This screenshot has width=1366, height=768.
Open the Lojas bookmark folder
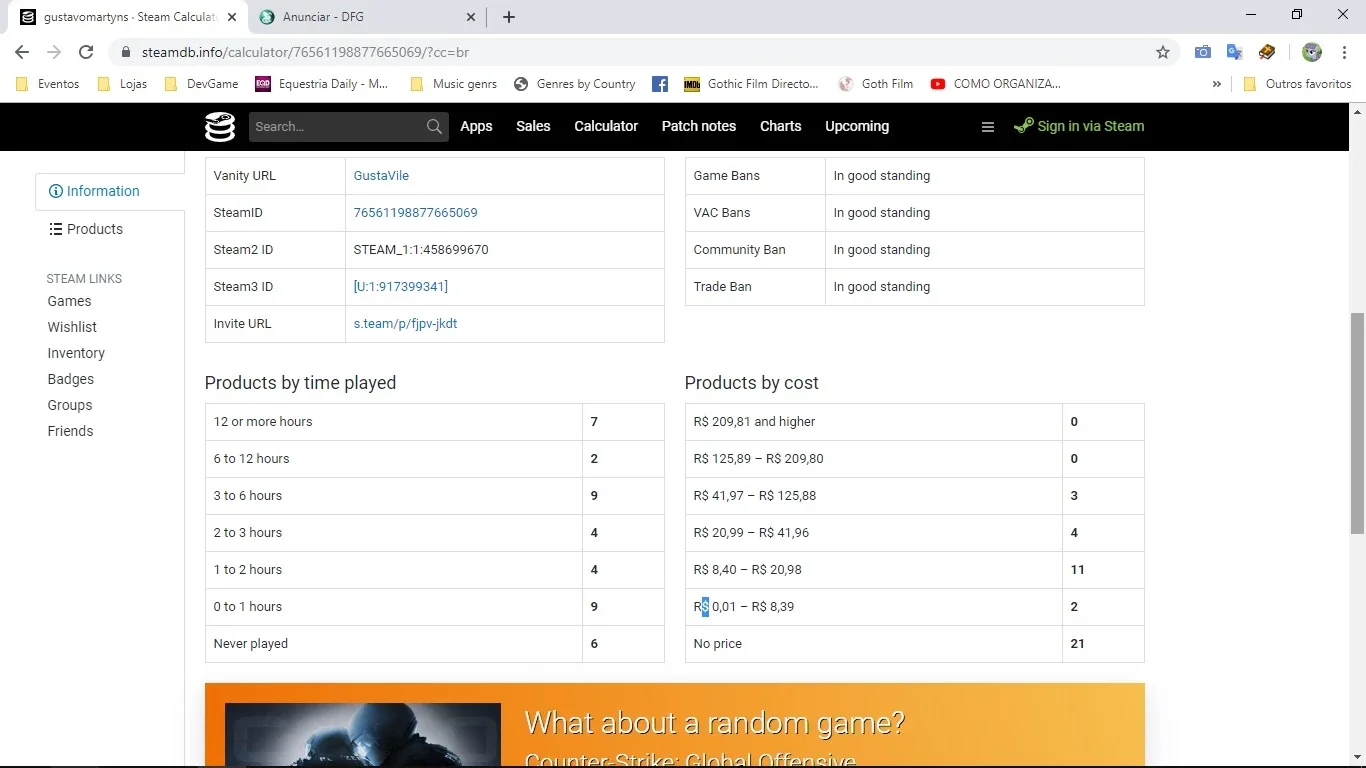point(122,84)
